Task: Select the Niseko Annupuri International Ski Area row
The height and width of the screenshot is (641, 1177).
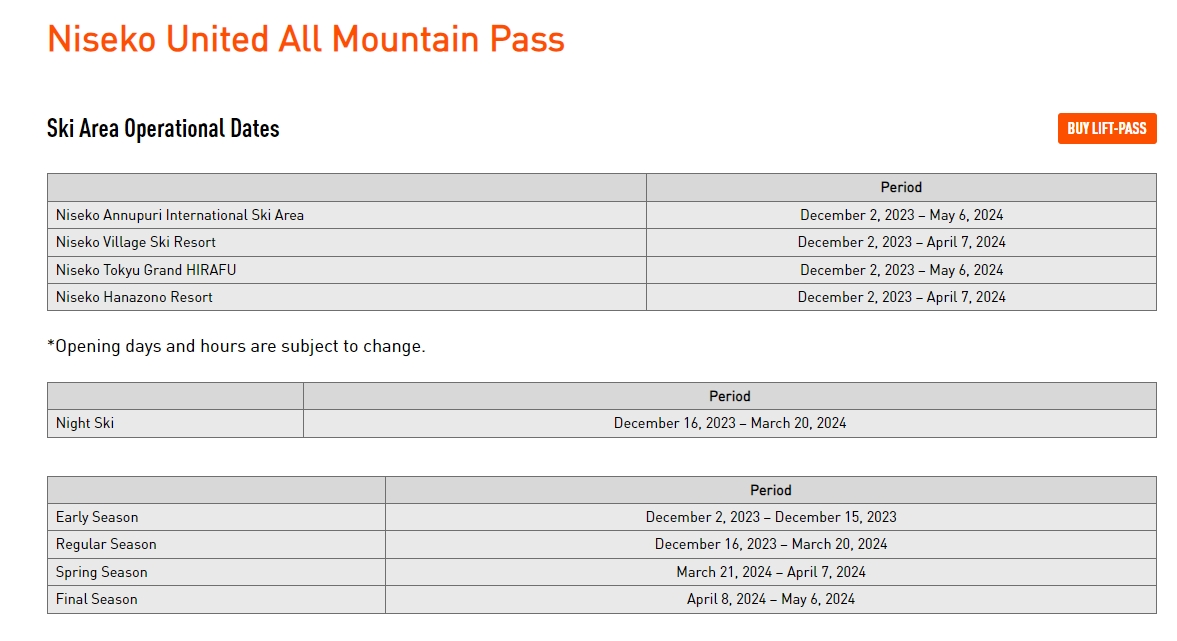Action: [x=601, y=215]
